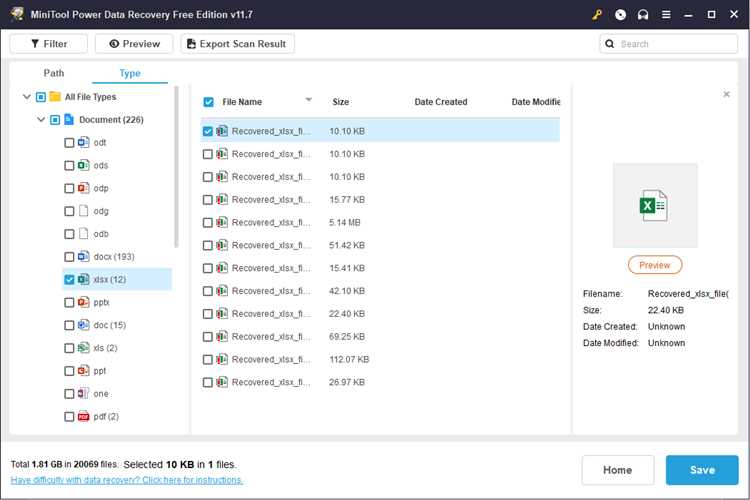Click the doc file type icon

84,325
